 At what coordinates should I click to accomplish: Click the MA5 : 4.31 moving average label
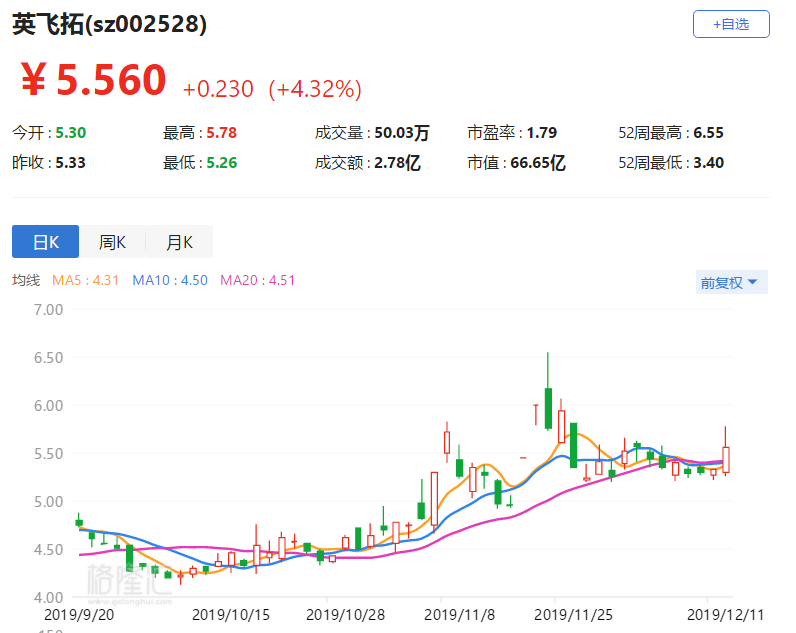tap(85, 280)
